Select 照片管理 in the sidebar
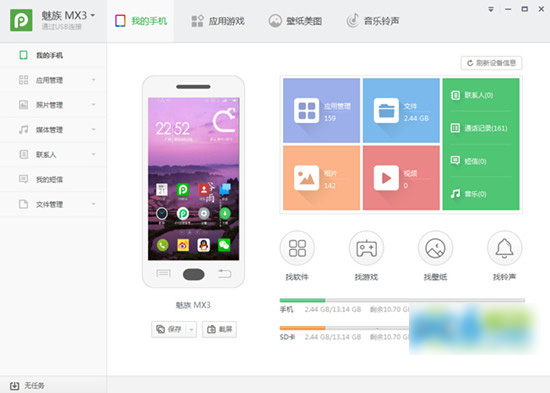This screenshot has width=550, height=393. tap(53, 105)
